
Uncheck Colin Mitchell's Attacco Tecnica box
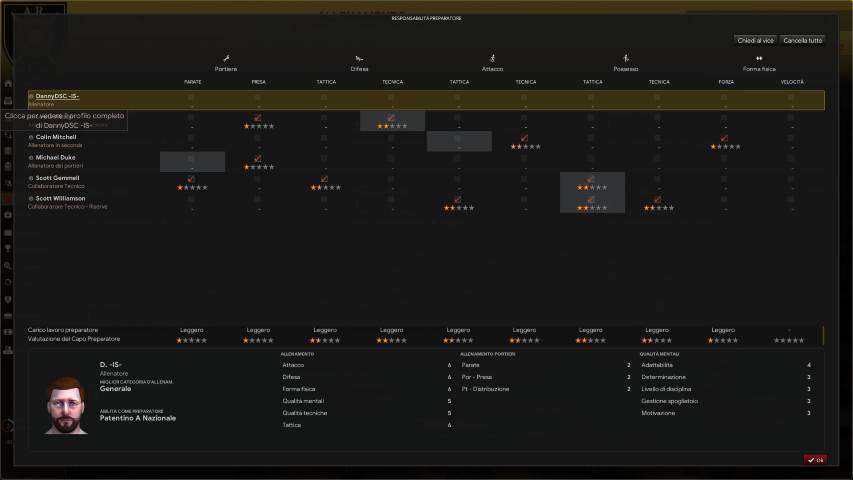(x=524, y=138)
